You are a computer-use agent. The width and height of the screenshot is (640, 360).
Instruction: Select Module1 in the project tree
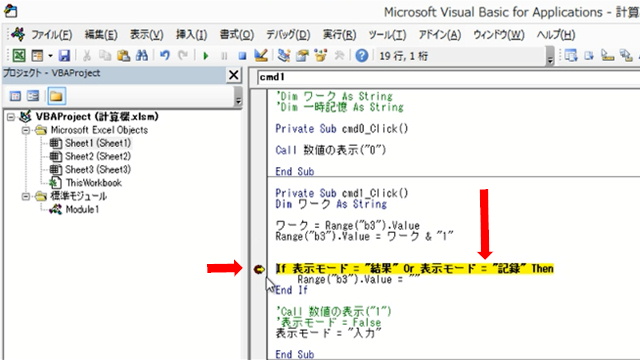pos(82,209)
